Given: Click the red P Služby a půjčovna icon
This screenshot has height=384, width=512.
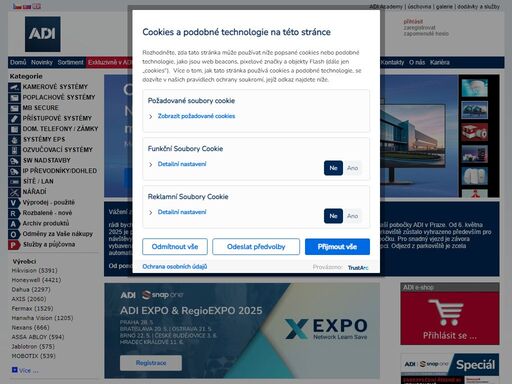Looking at the screenshot, I should (13, 245).
